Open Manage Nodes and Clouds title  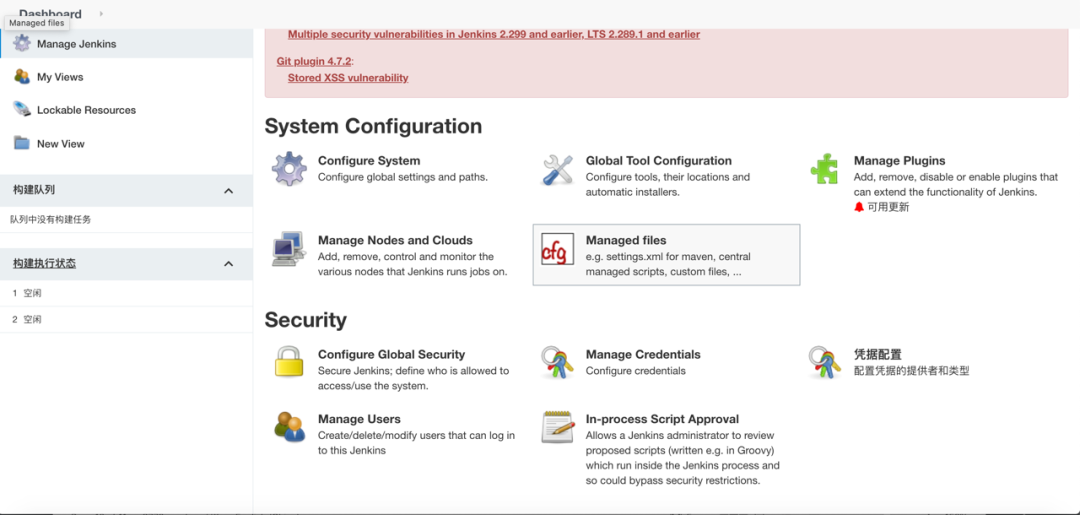395,240
